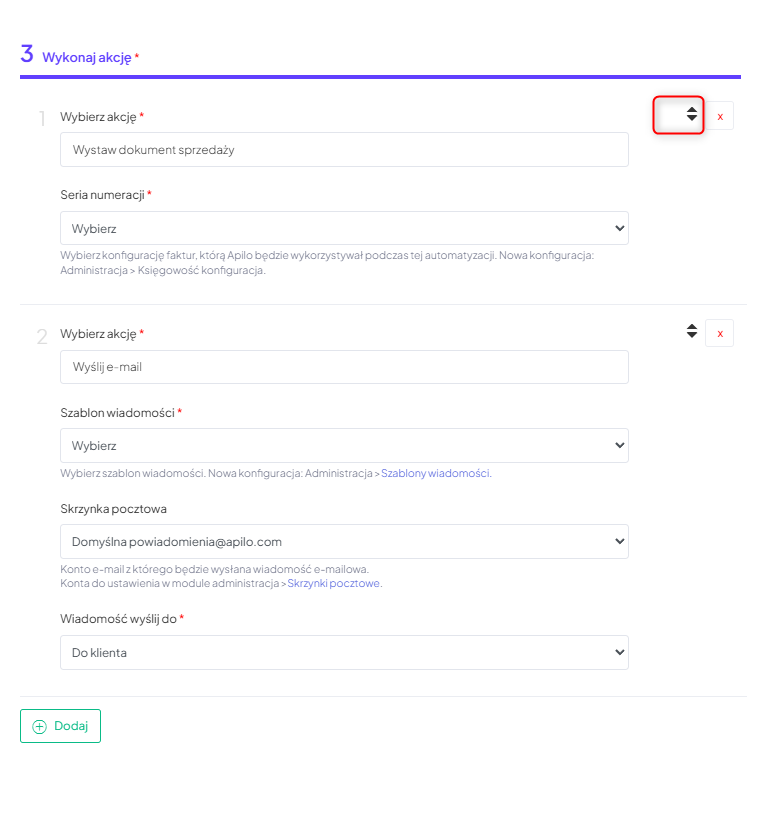Remove action 1 with its red x
This screenshot has width=758, height=820.
click(x=720, y=116)
